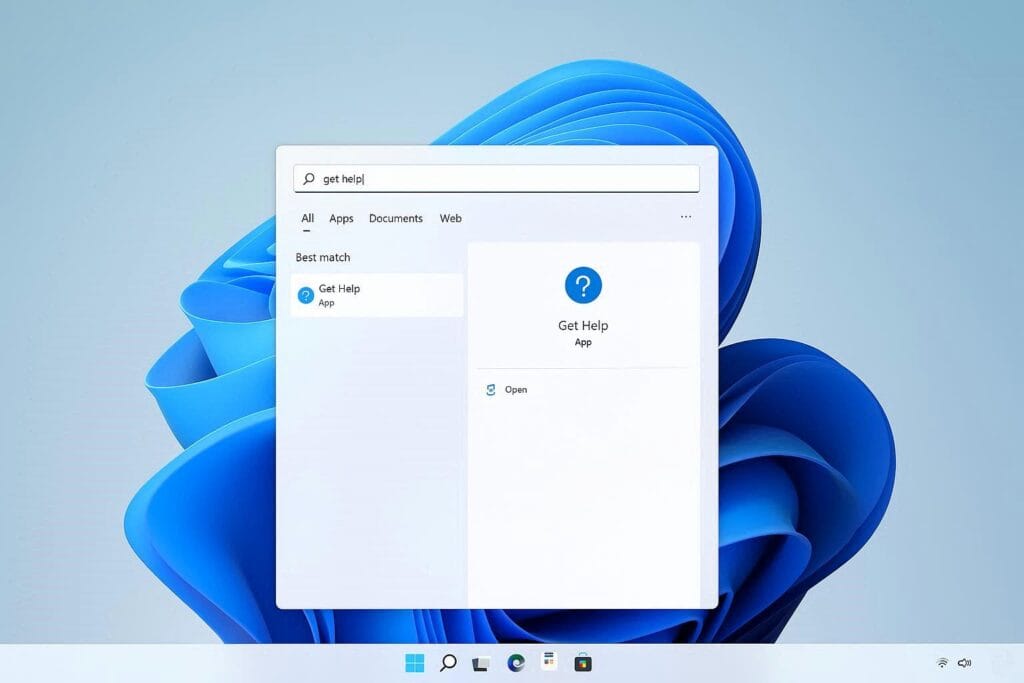Open the Microsoft Store from the taskbar

pos(581,662)
